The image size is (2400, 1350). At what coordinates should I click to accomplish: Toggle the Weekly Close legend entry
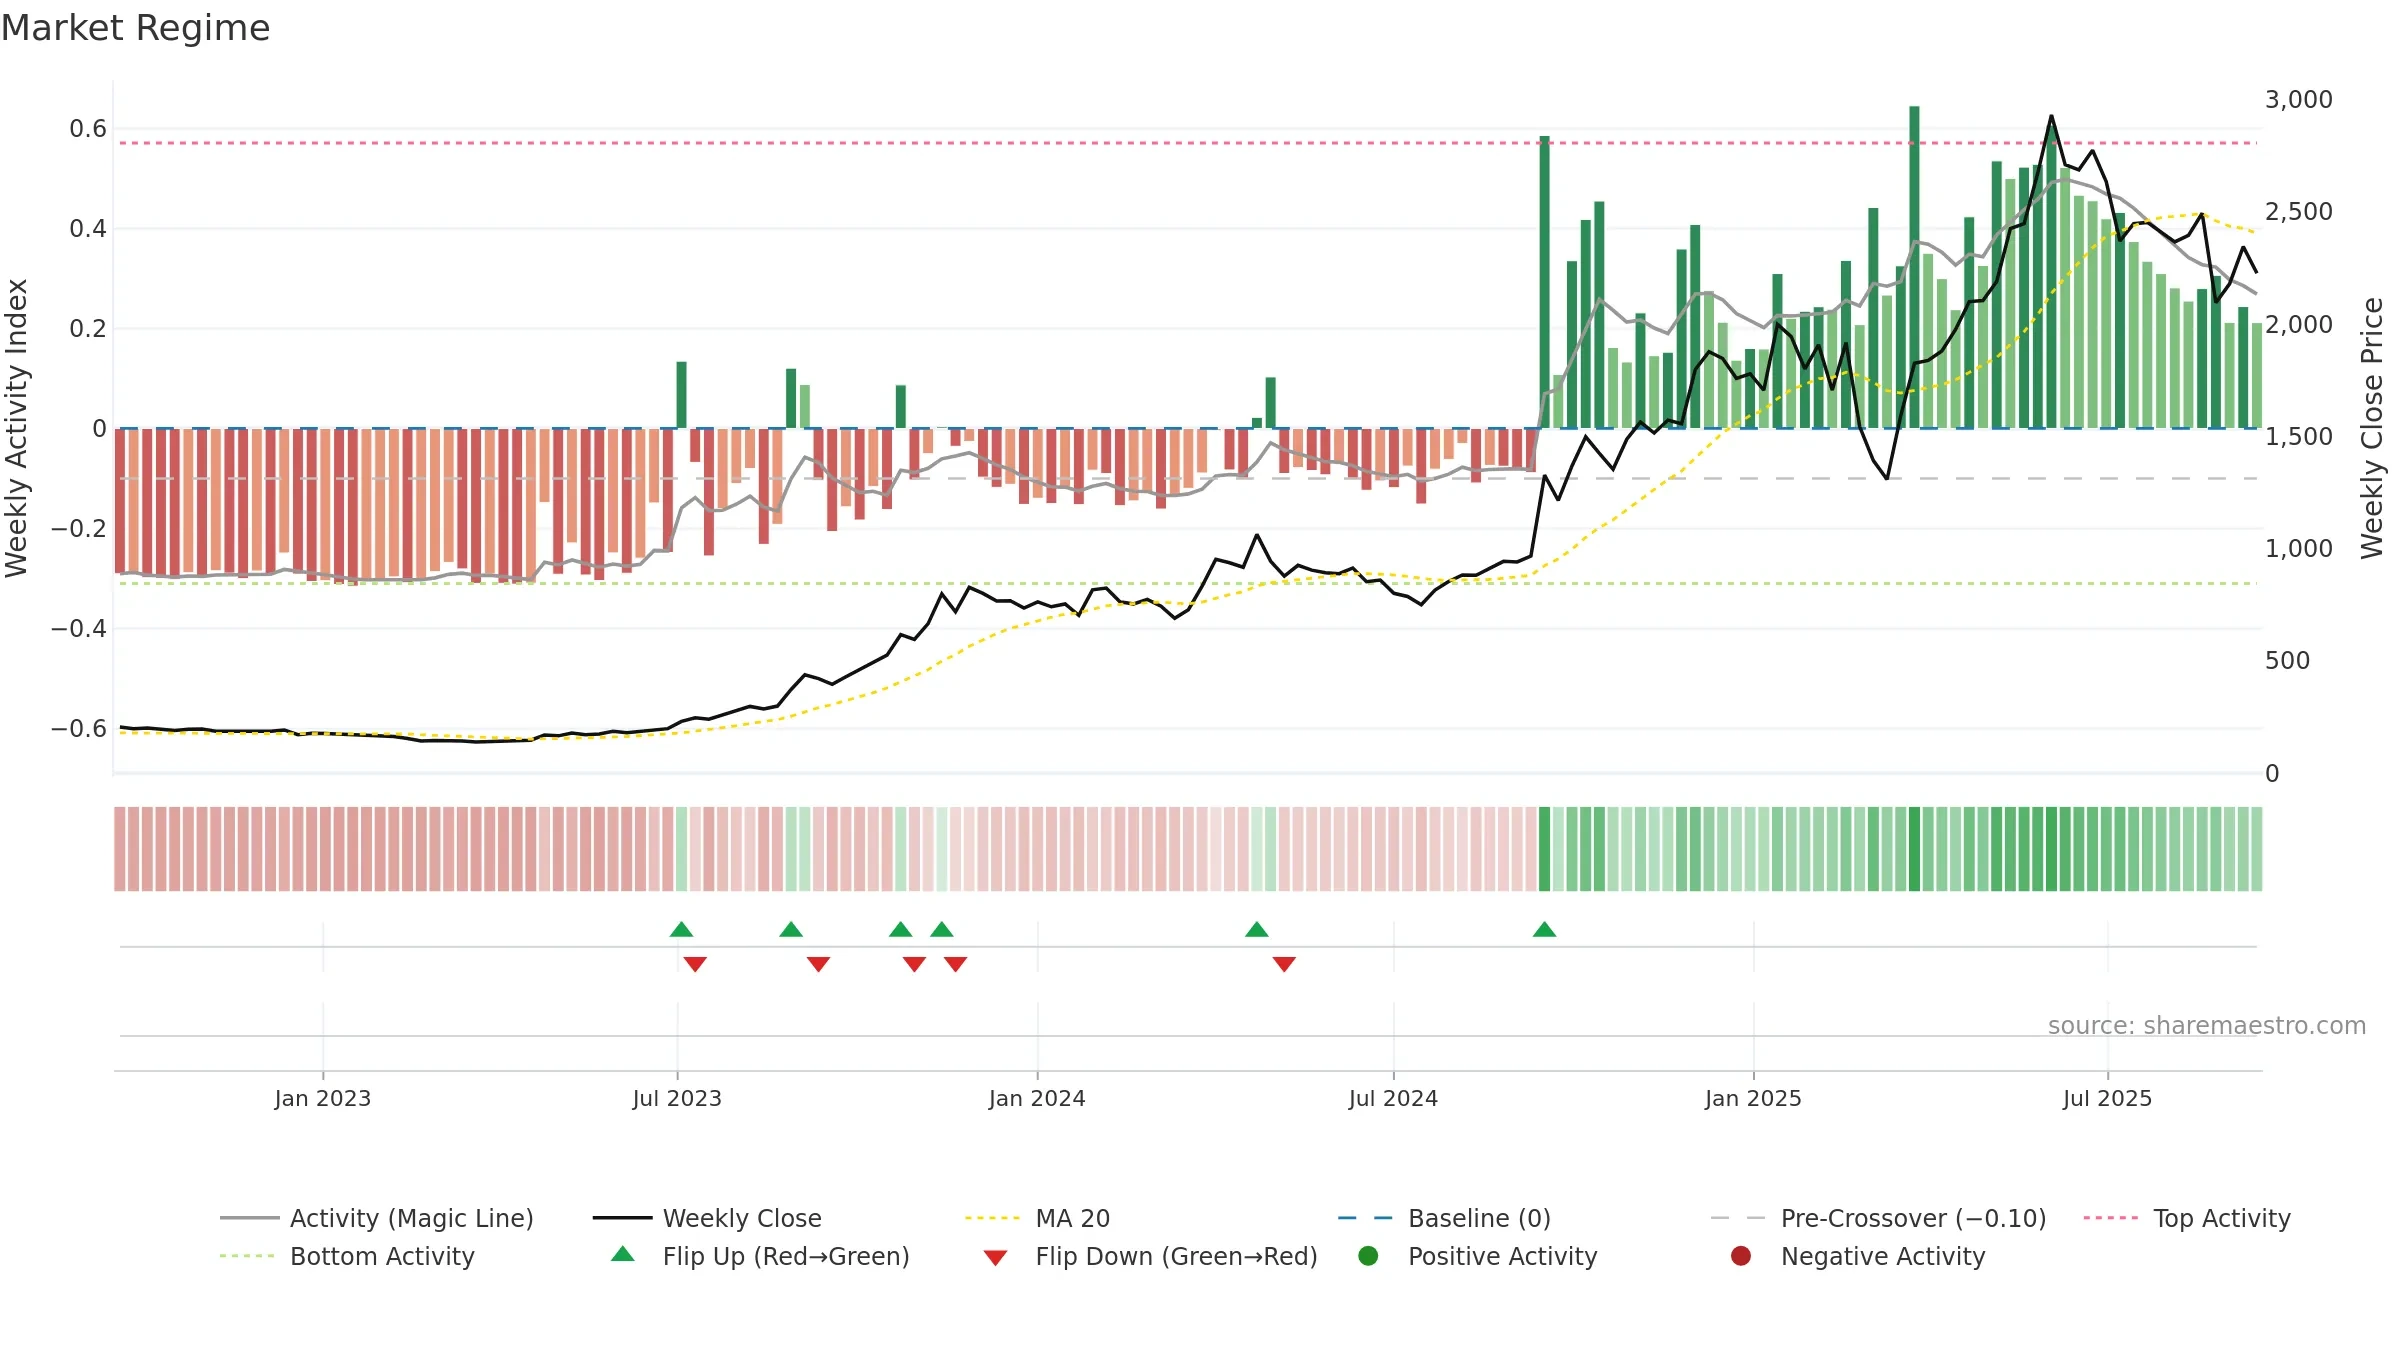click(707, 1218)
